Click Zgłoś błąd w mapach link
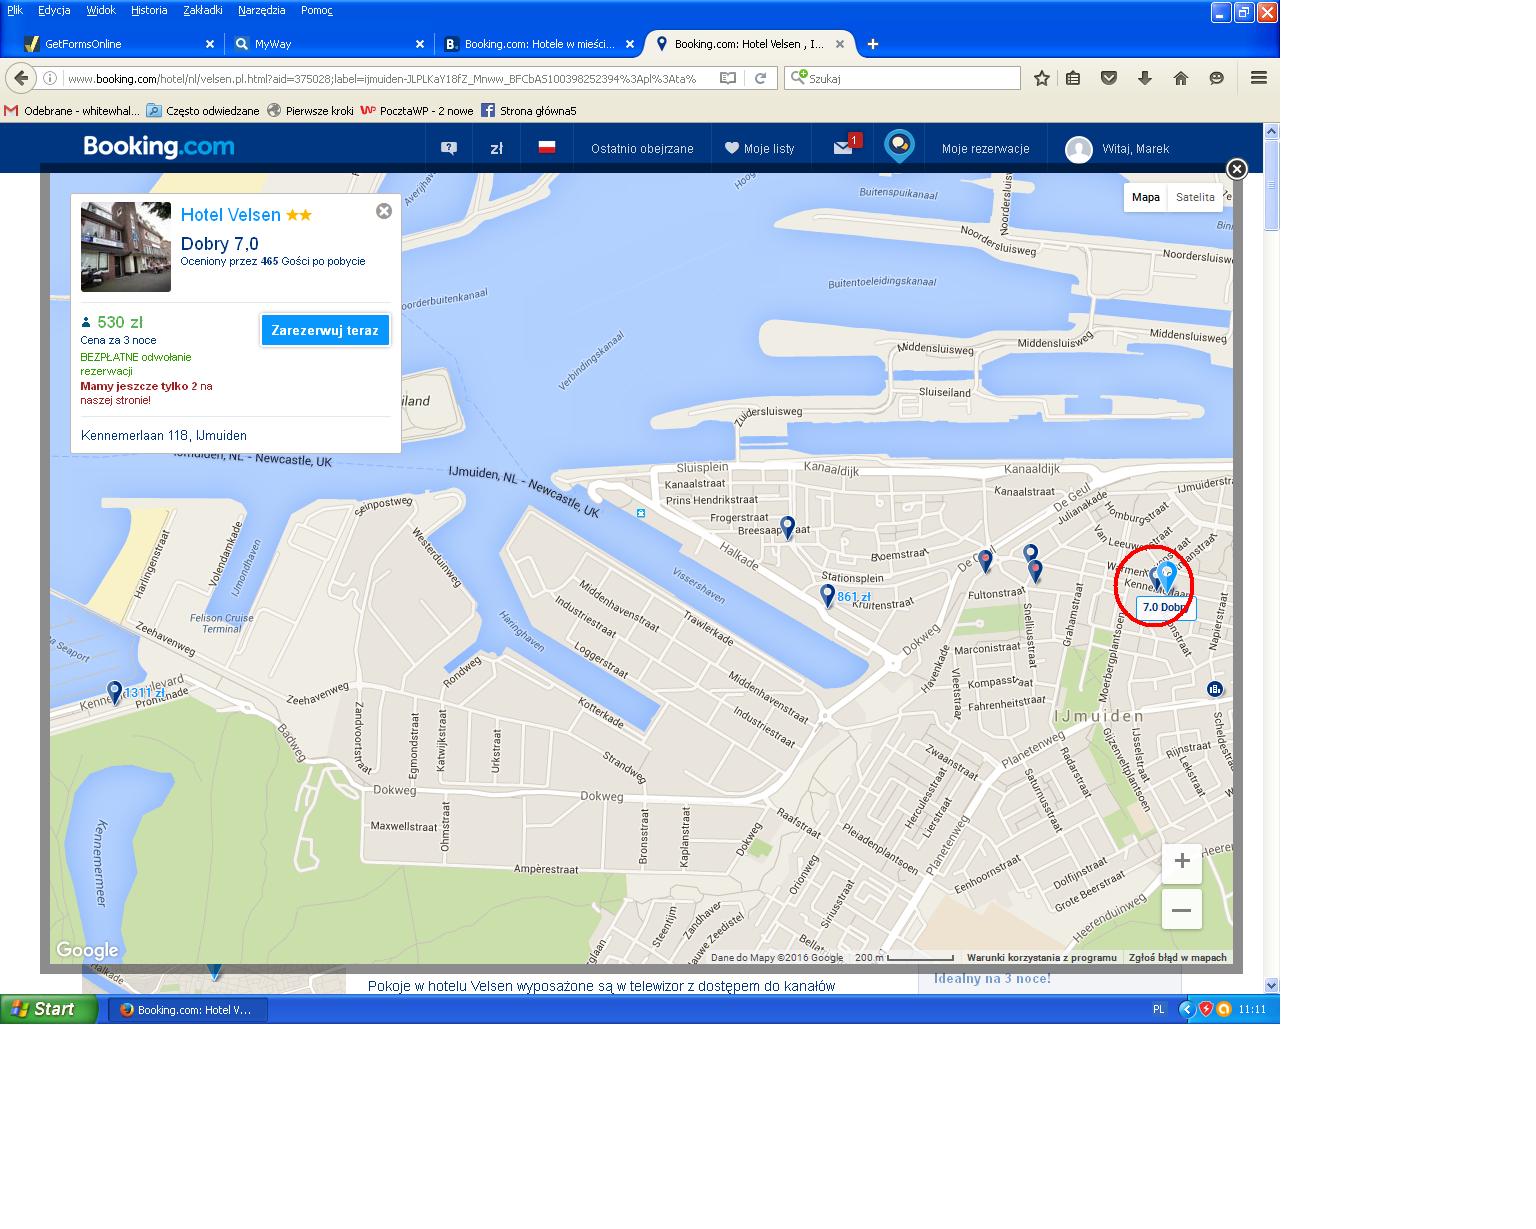Image resolution: width=1536 pixels, height=1229 pixels. [1178, 958]
